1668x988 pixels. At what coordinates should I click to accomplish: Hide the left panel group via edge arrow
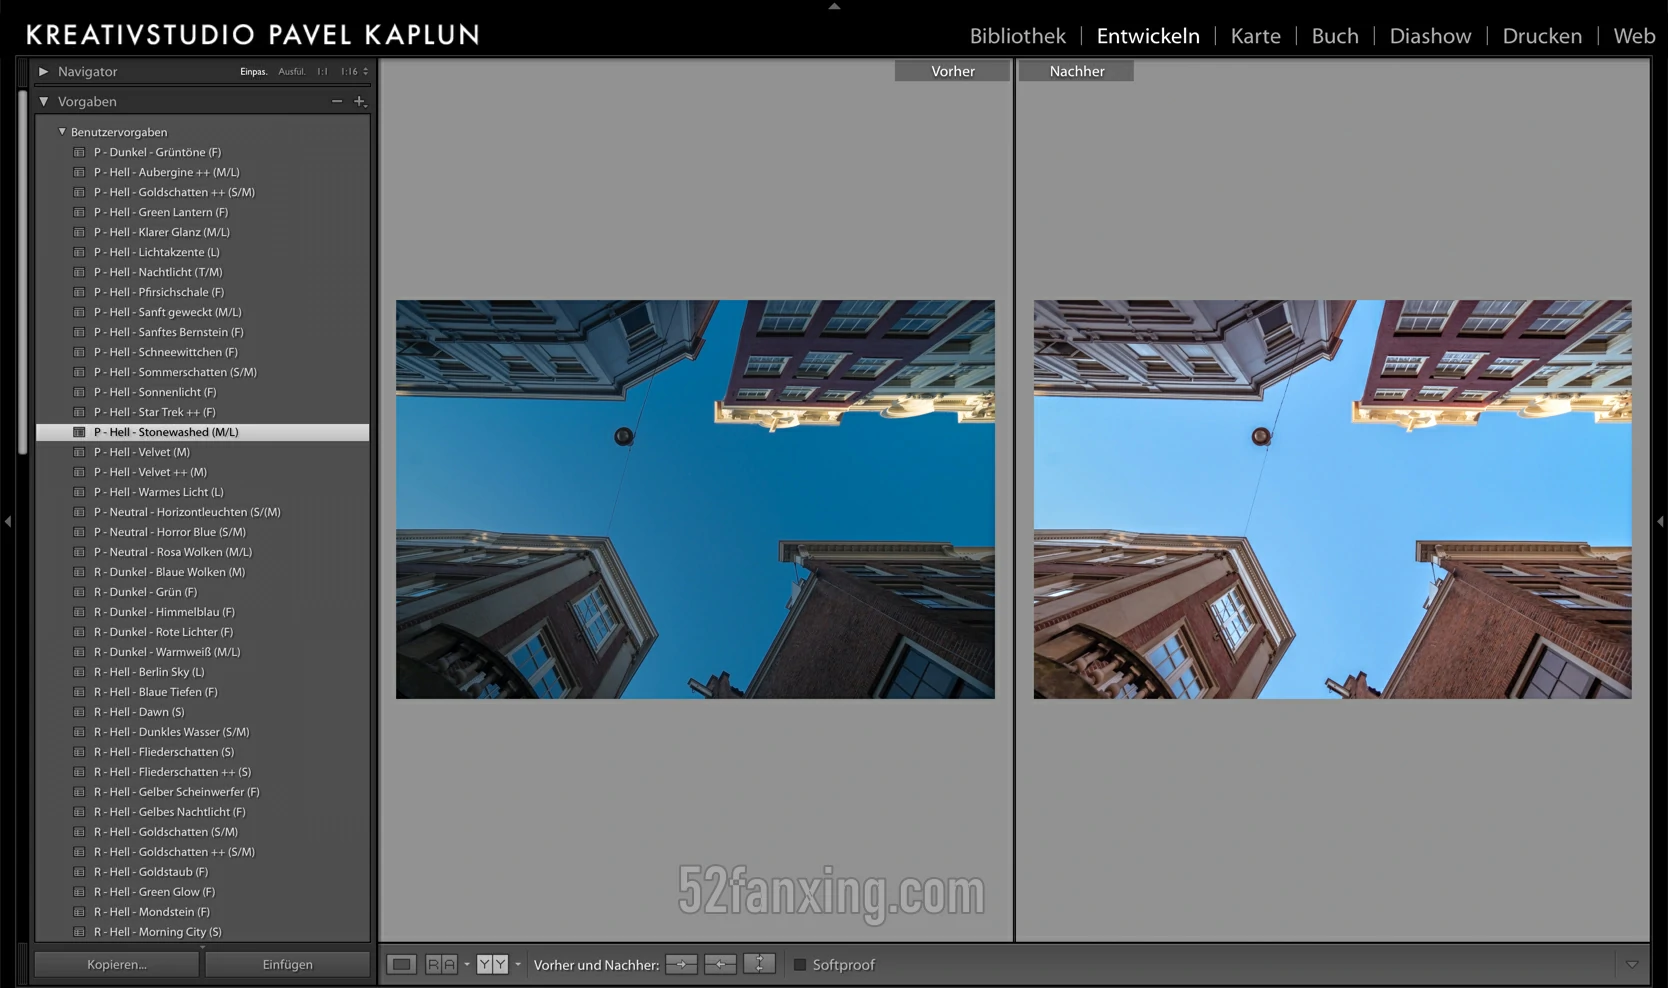click(8, 521)
